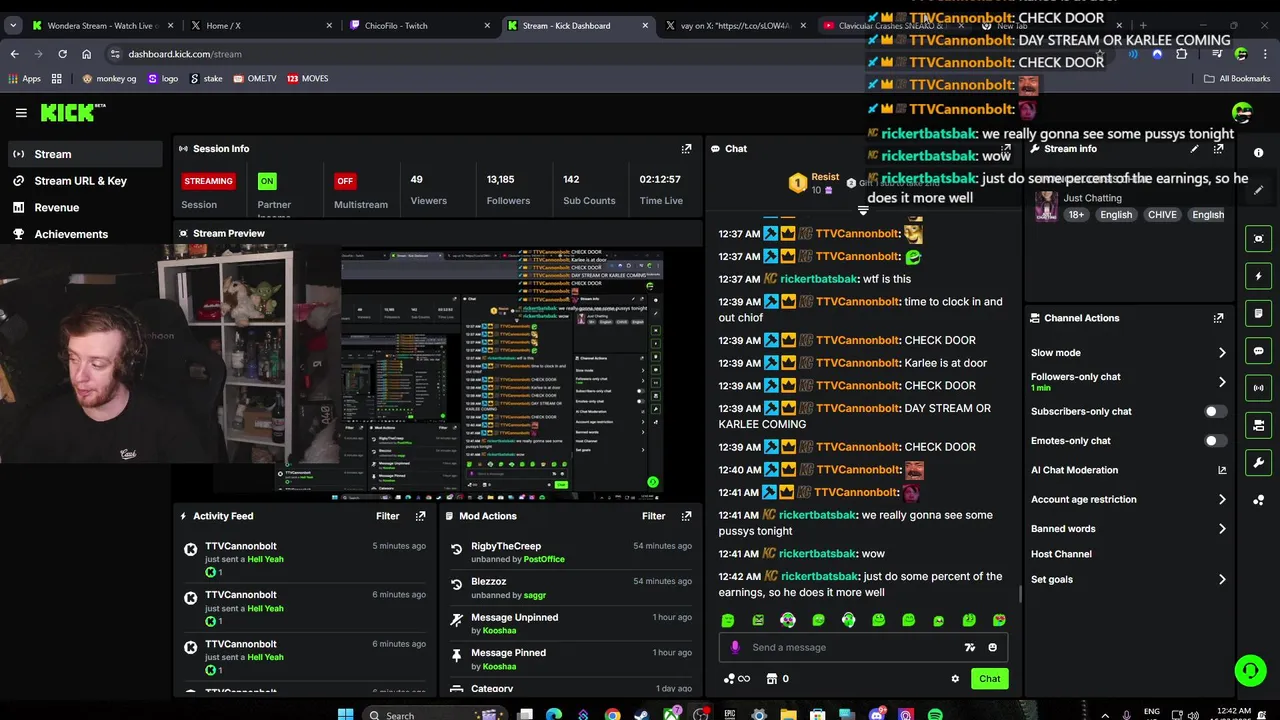Click the CHIVE stream tag

(x=1161, y=215)
